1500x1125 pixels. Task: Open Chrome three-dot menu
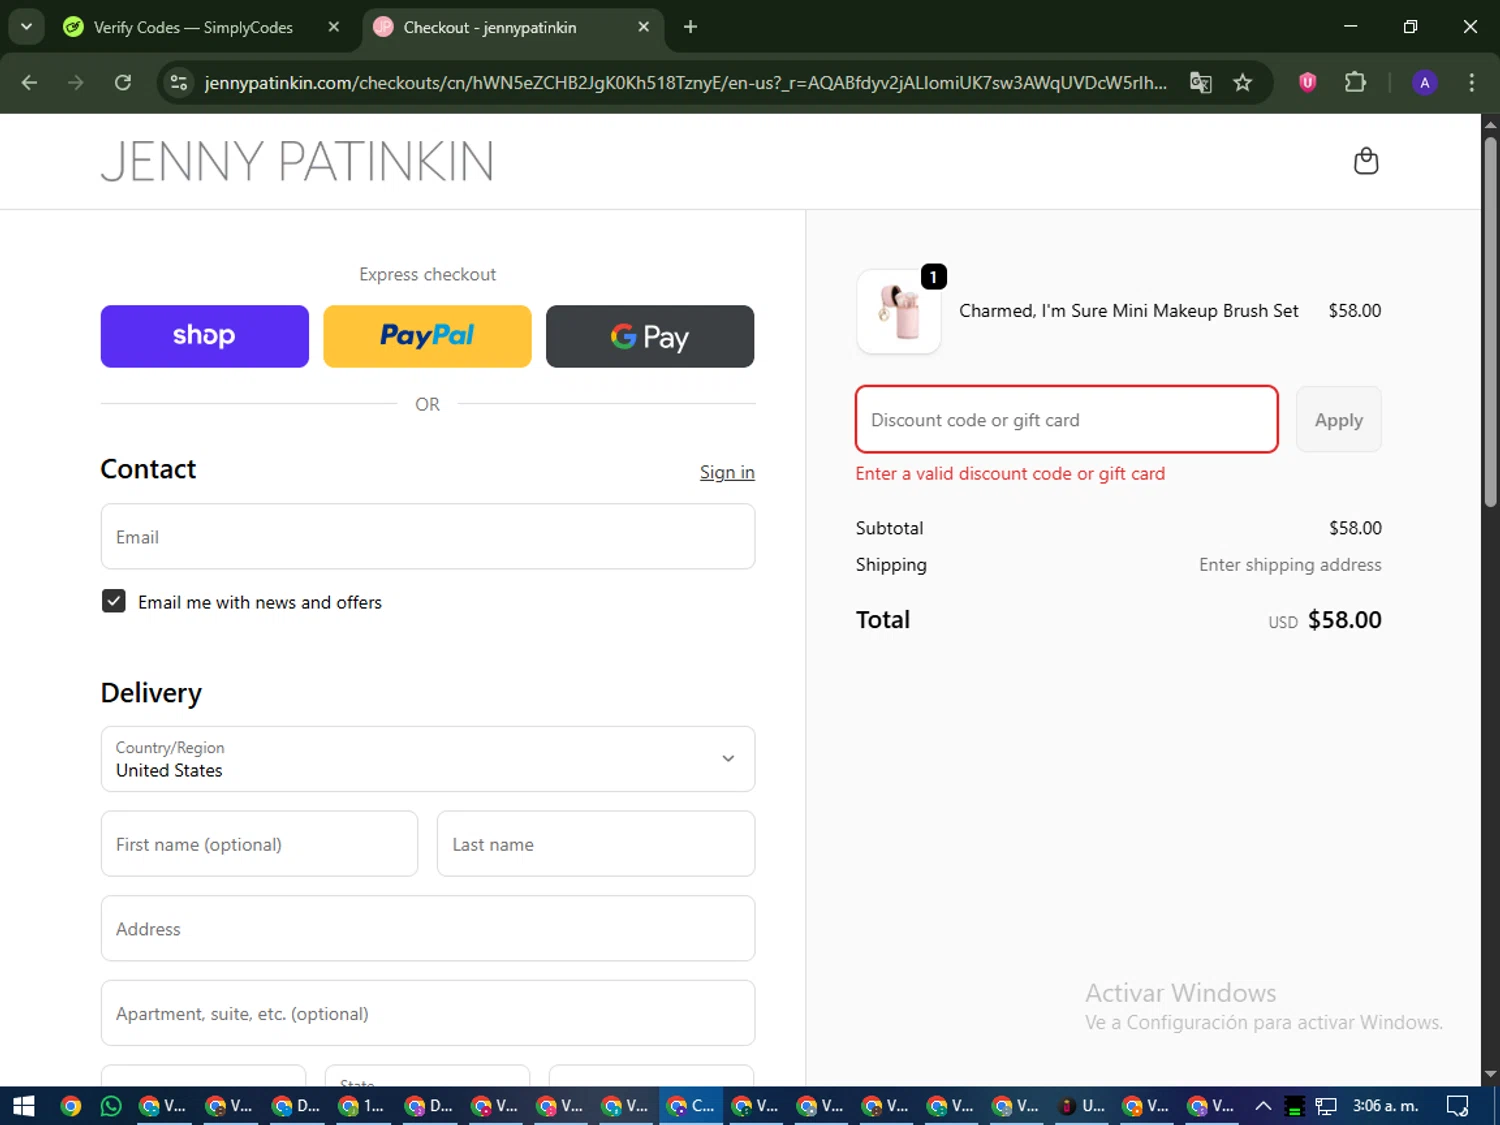tap(1471, 83)
